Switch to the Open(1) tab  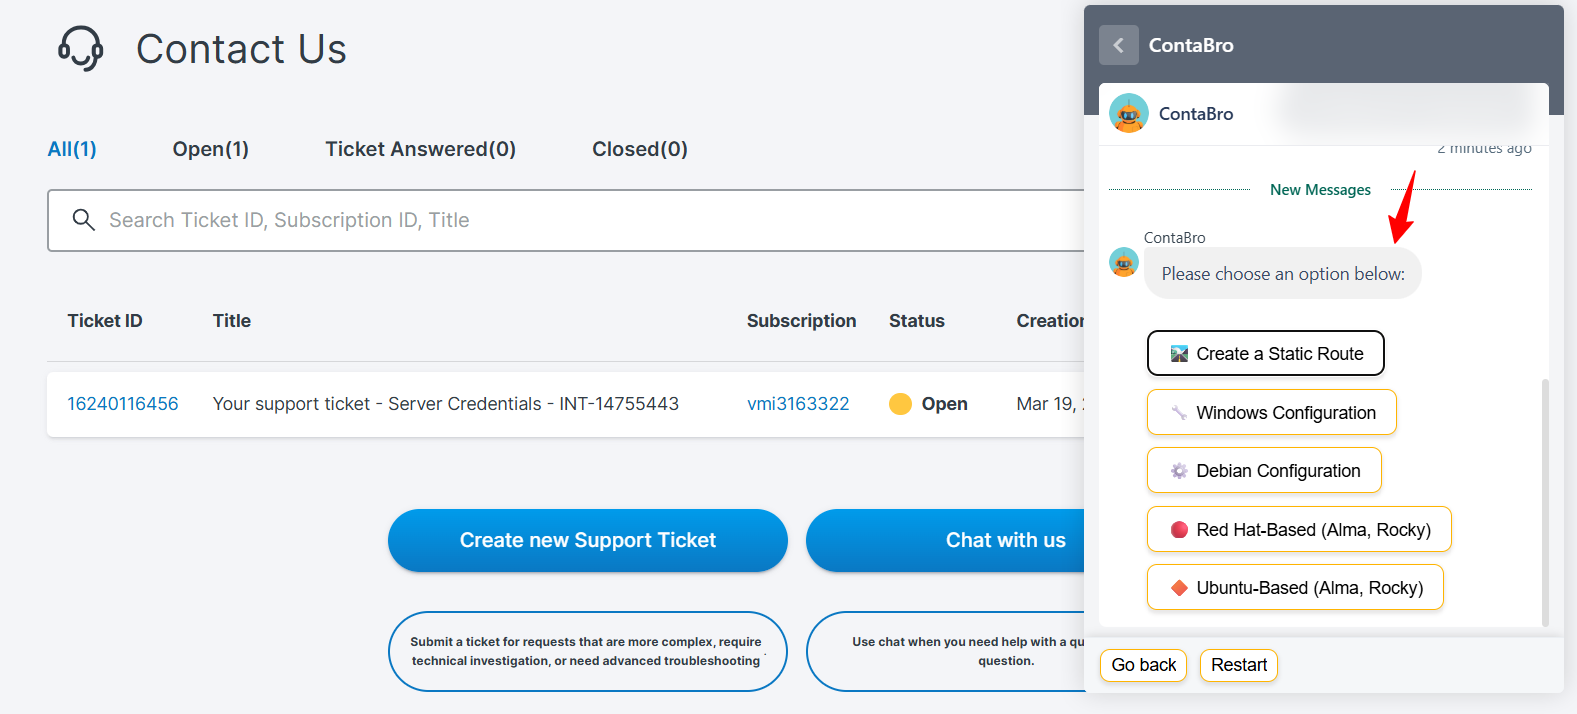pyautogui.click(x=210, y=149)
